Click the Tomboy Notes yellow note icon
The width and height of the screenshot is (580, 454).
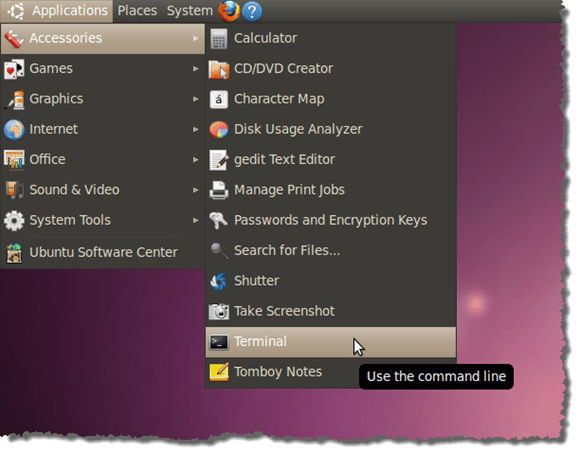[x=219, y=372]
